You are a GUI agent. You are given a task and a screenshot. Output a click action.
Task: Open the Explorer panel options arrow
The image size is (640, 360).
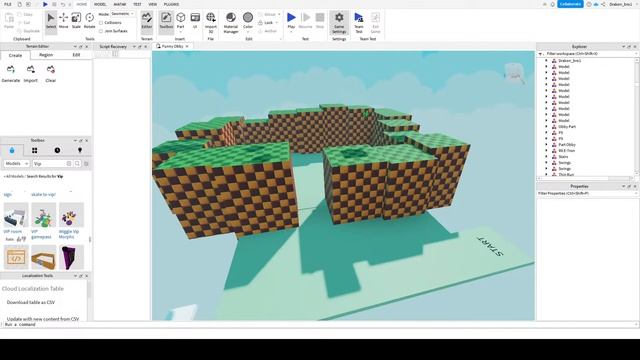[623, 47]
